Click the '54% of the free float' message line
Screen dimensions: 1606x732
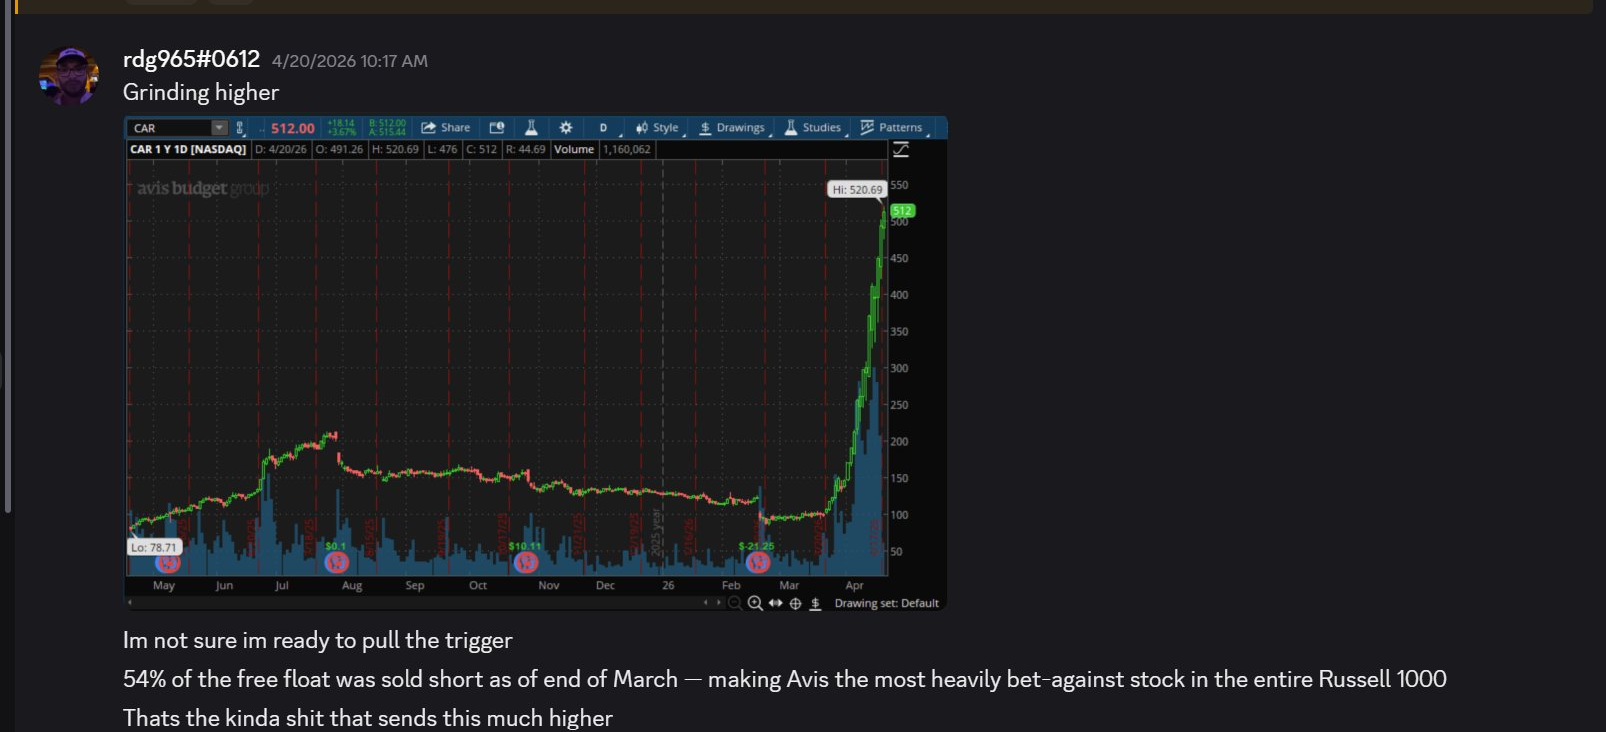point(785,679)
